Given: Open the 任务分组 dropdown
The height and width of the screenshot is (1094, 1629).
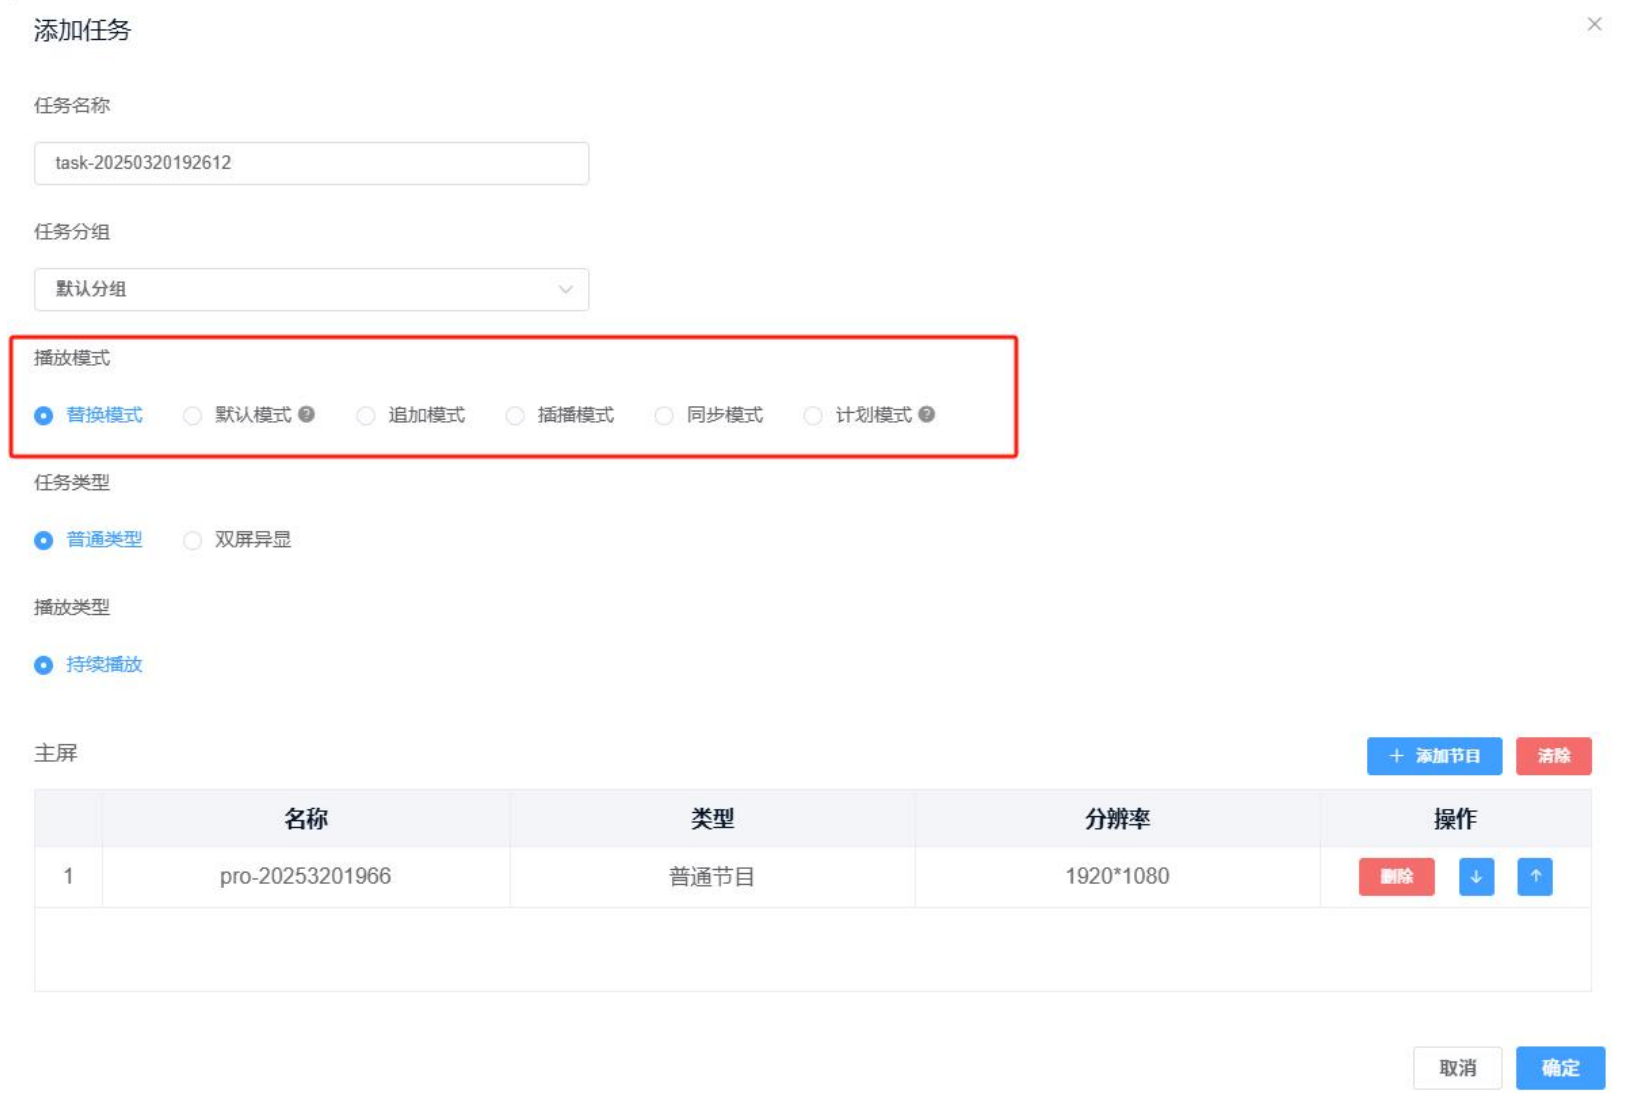Looking at the screenshot, I should point(311,289).
